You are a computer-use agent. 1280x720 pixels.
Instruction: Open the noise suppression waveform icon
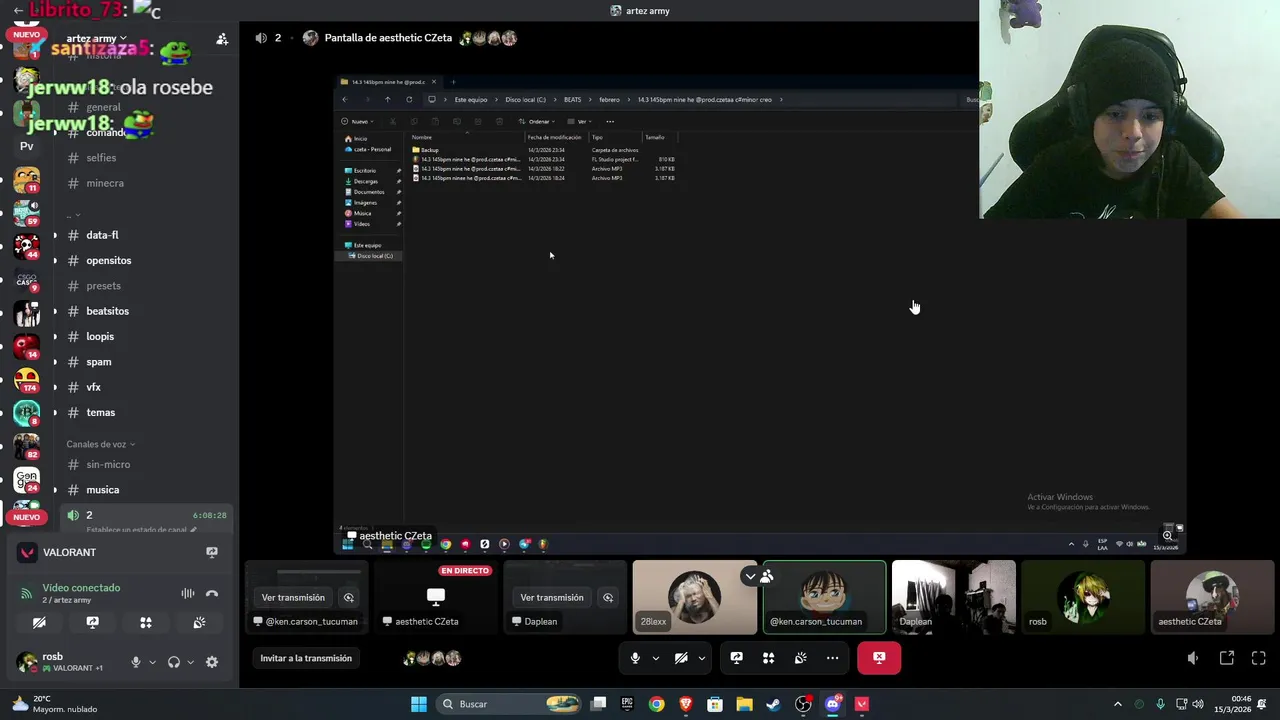188,593
